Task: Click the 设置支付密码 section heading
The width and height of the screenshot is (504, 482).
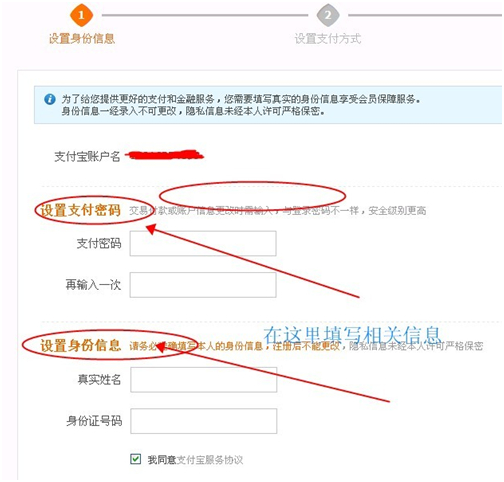Action: (80, 210)
